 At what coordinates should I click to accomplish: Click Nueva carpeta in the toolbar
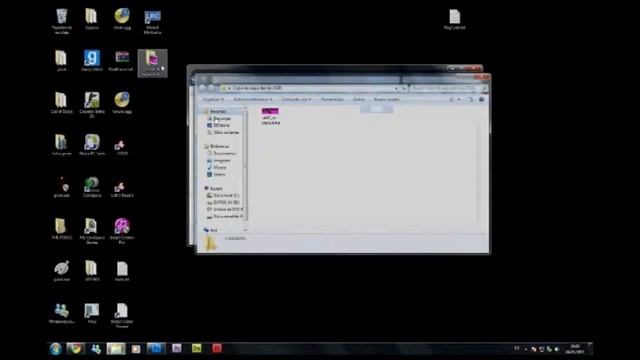[386, 99]
